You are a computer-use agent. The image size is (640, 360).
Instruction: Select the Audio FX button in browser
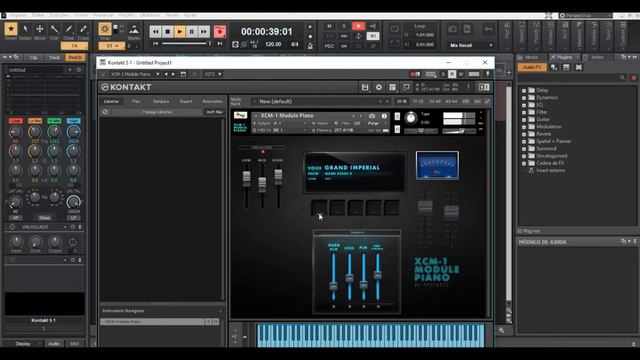click(532, 67)
